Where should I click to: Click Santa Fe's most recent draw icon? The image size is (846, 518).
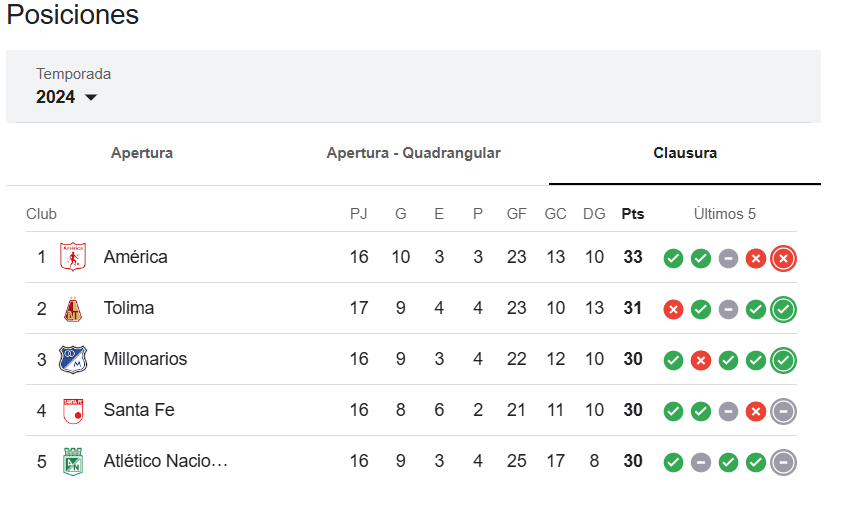783,412
